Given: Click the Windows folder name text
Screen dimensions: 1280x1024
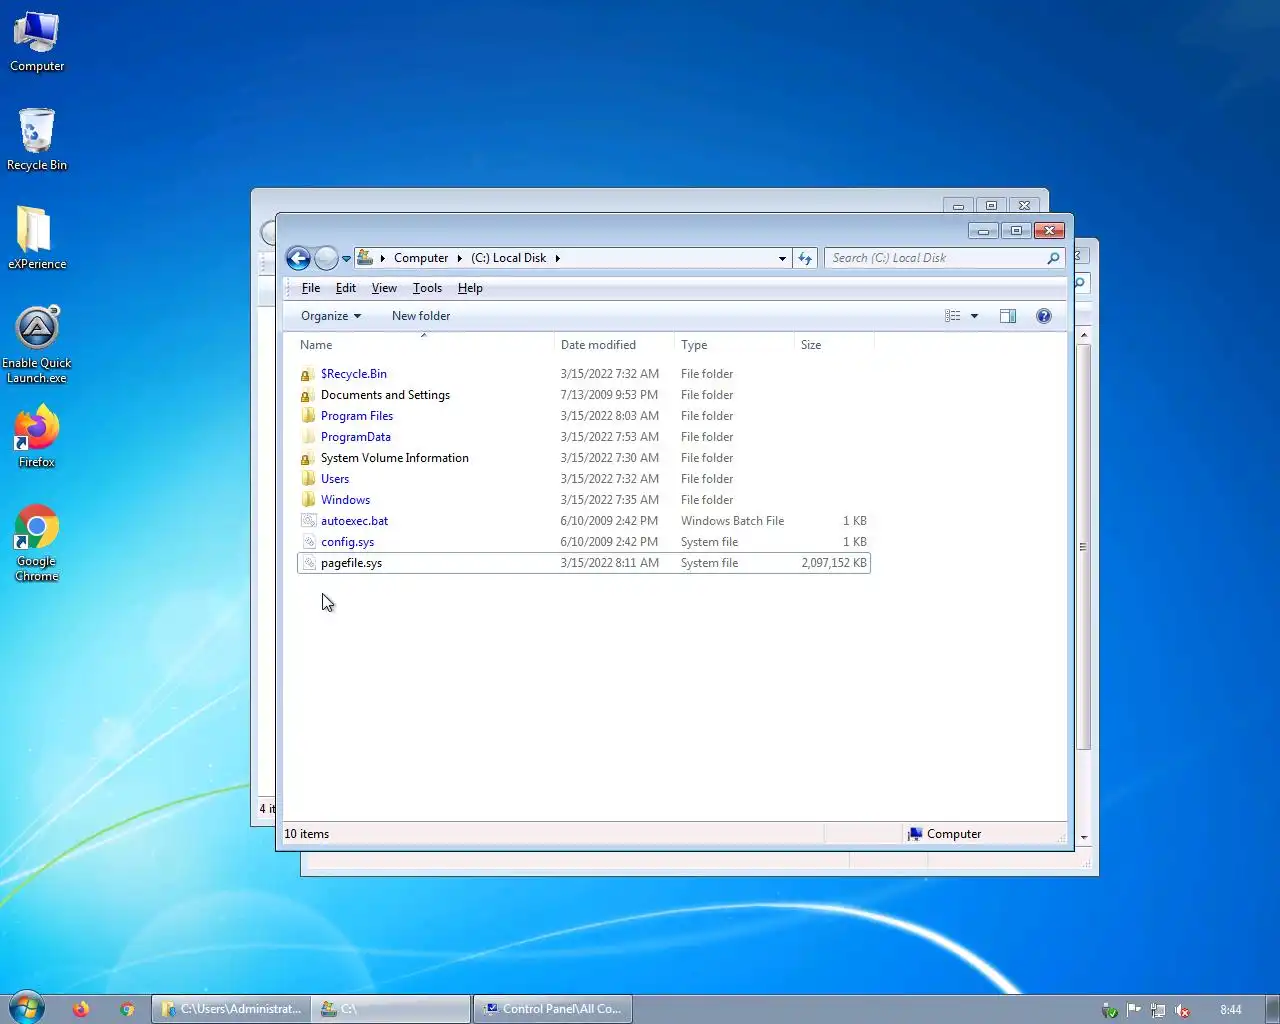Looking at the screenshot, I should (x=345, y=500).
